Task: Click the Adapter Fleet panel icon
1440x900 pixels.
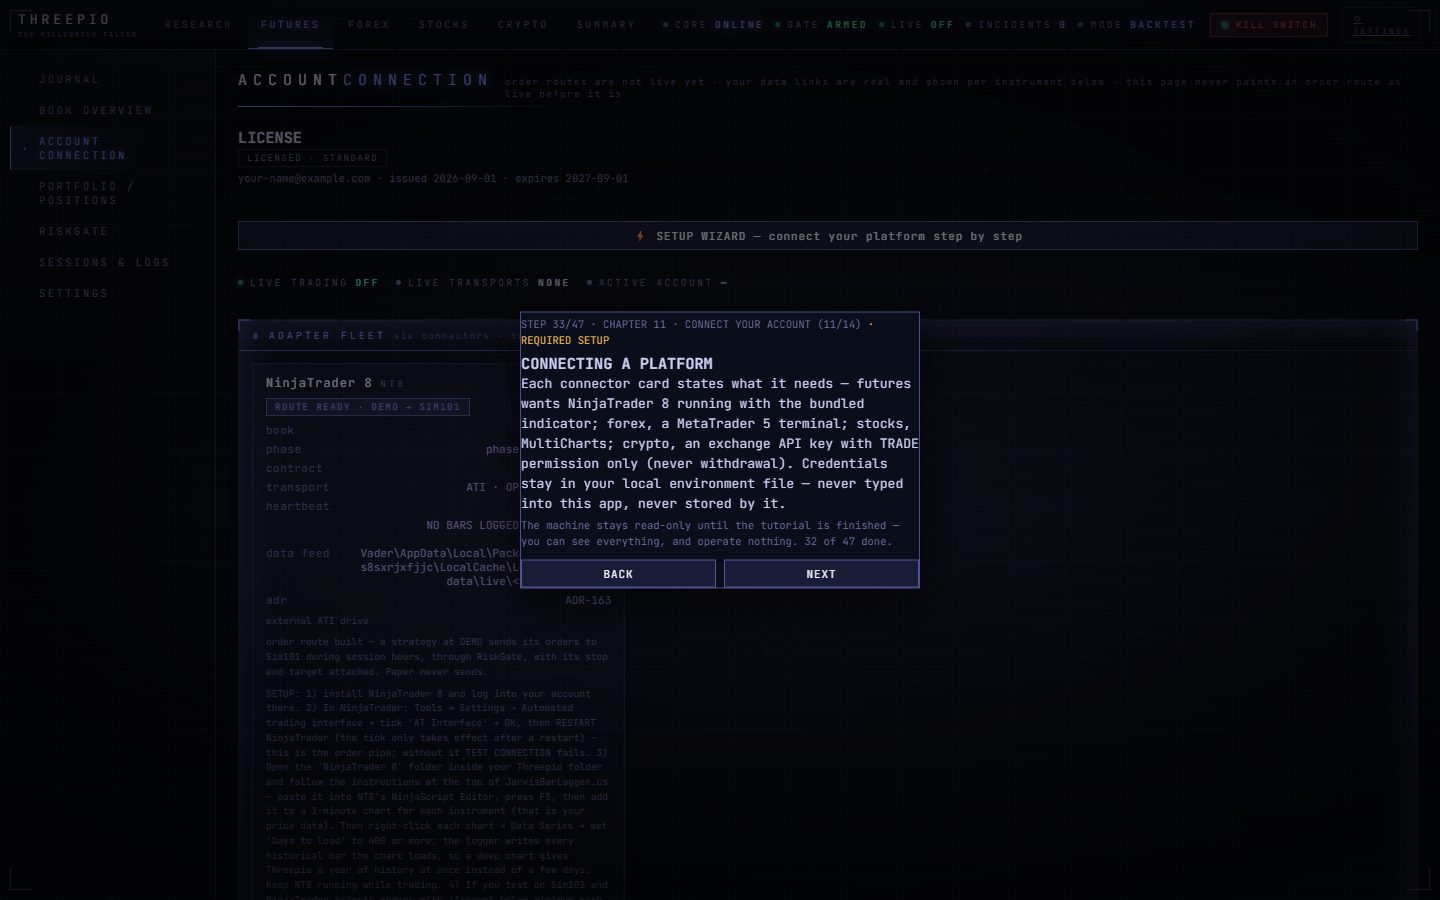Action: click(x=256, y=336)
